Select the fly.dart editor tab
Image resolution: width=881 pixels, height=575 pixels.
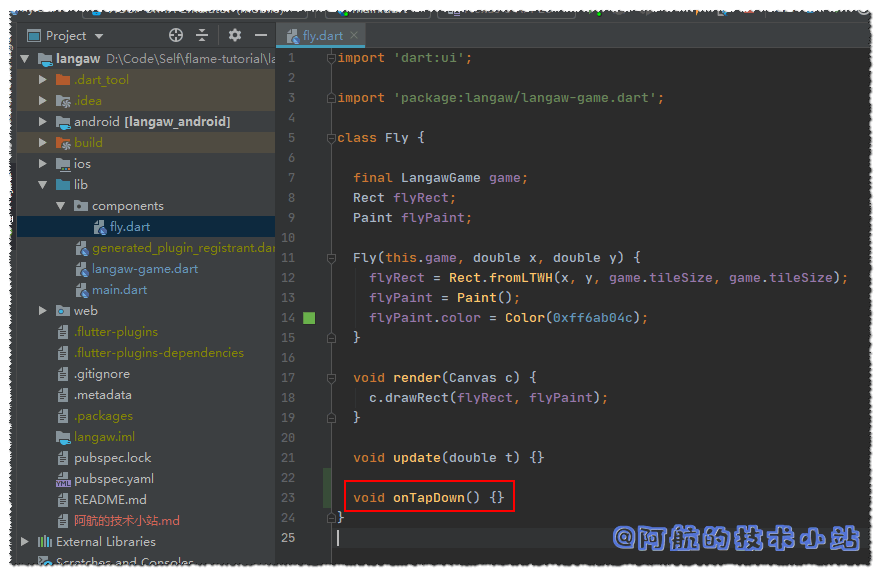pos(322,36)
